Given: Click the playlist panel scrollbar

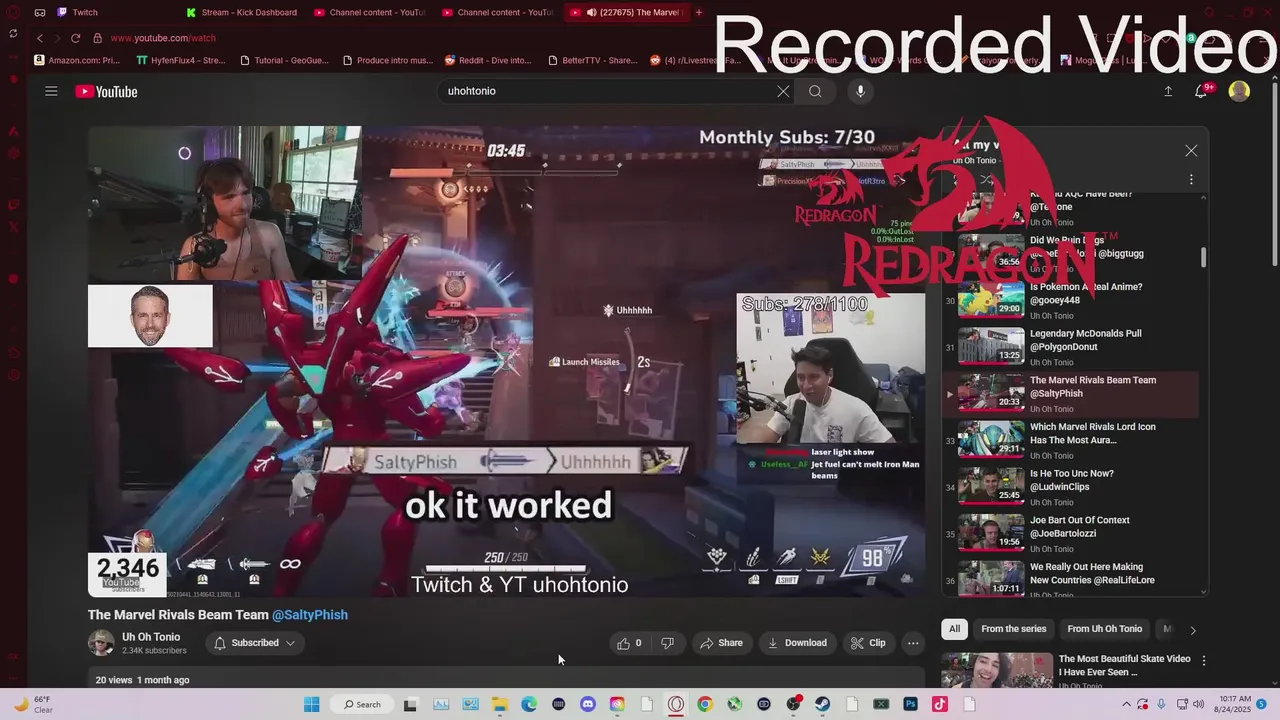Looking at the screenshot, I should click(x=1203, y=257).
